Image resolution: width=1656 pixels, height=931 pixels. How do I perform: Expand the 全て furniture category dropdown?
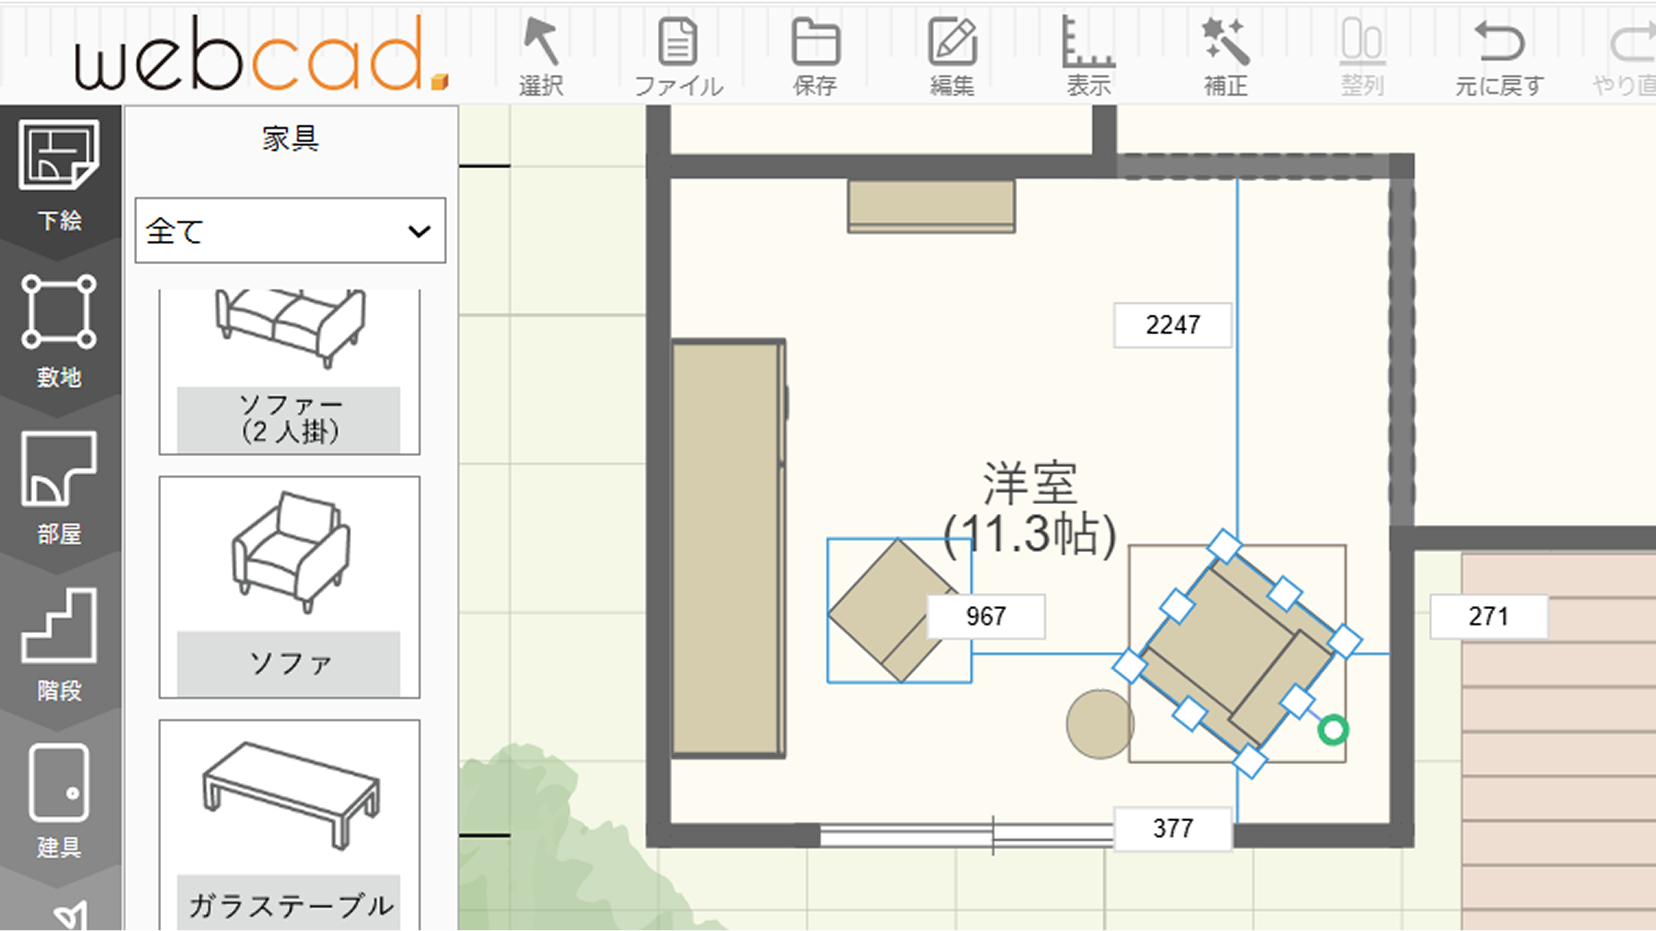click(290, 231)
